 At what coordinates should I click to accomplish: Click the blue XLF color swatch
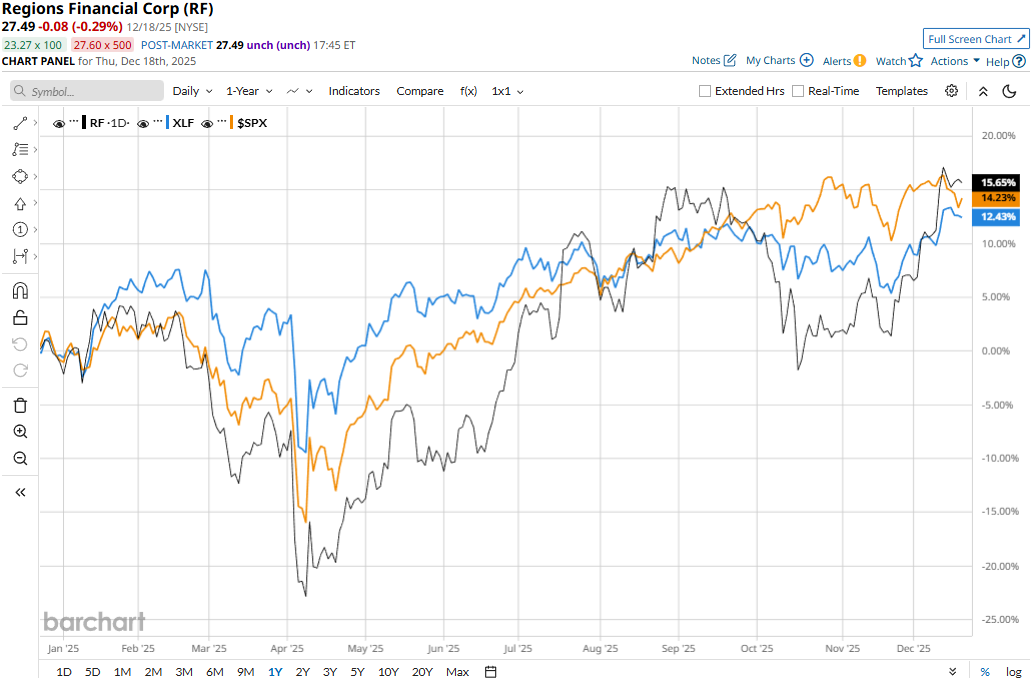(168, 122)
